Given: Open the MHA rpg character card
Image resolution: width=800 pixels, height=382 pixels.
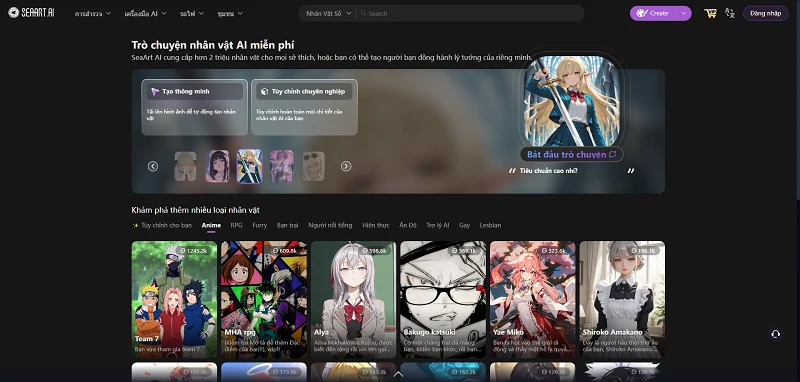Looking at the screenshot, I should 264,299.
